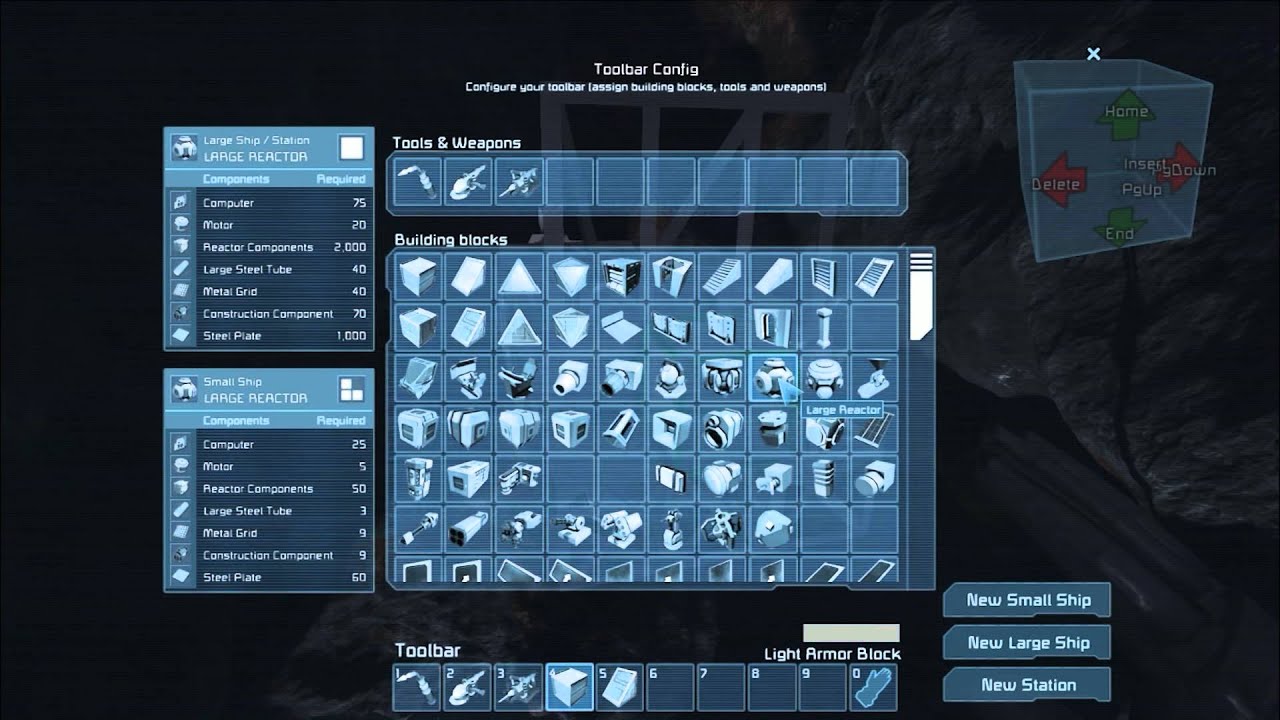Click the Small Ship Large Reactor icon header
This screenshot has height=720, width=1280.
183,390
